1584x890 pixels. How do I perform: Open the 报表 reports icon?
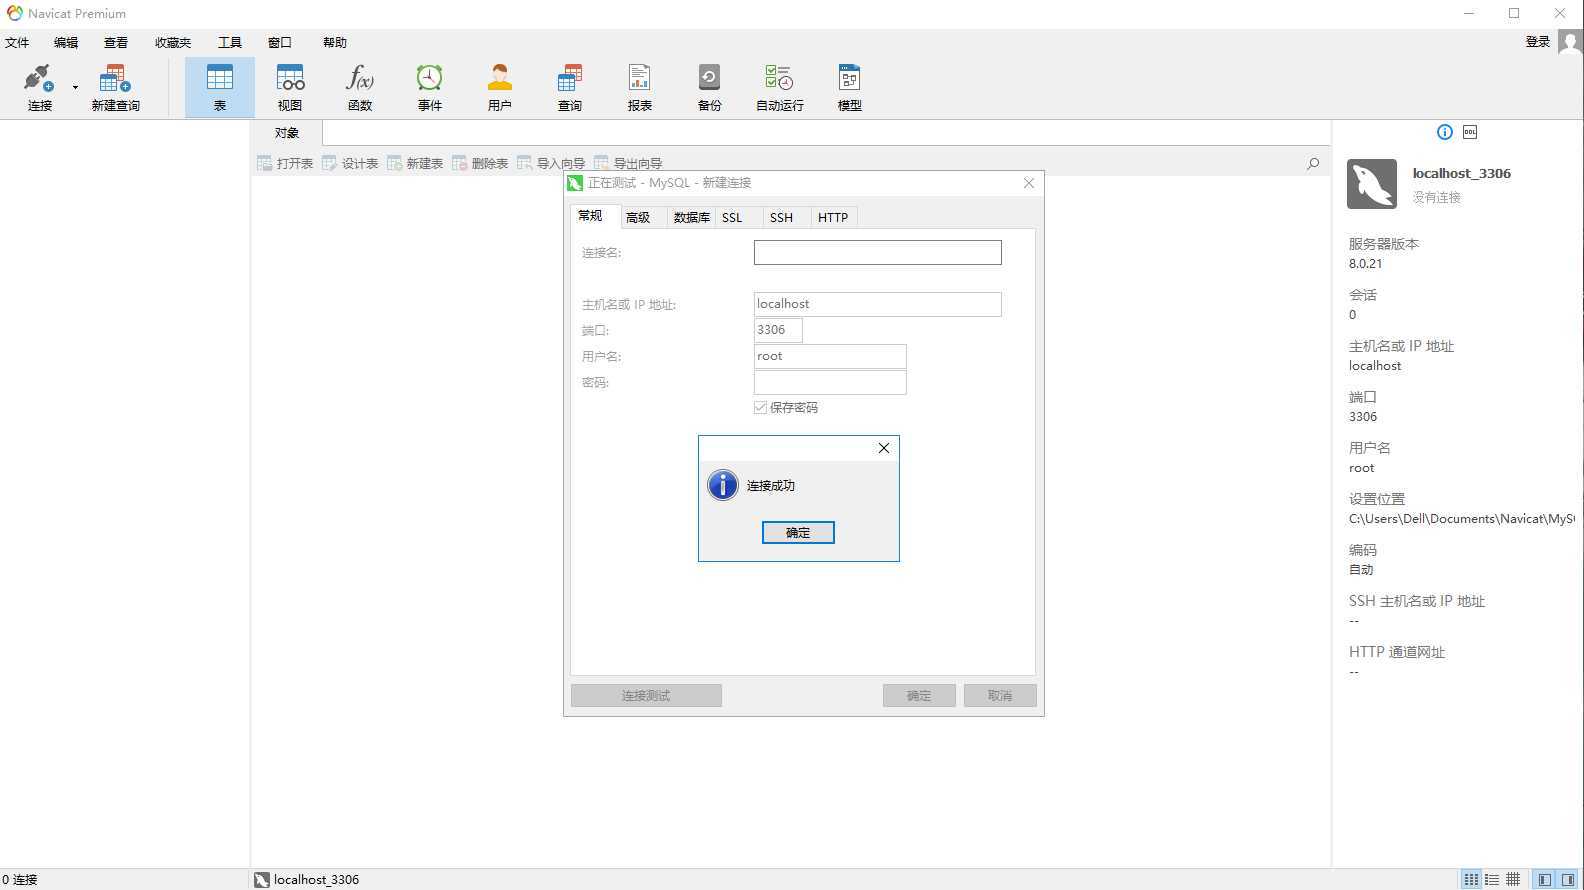639,87
